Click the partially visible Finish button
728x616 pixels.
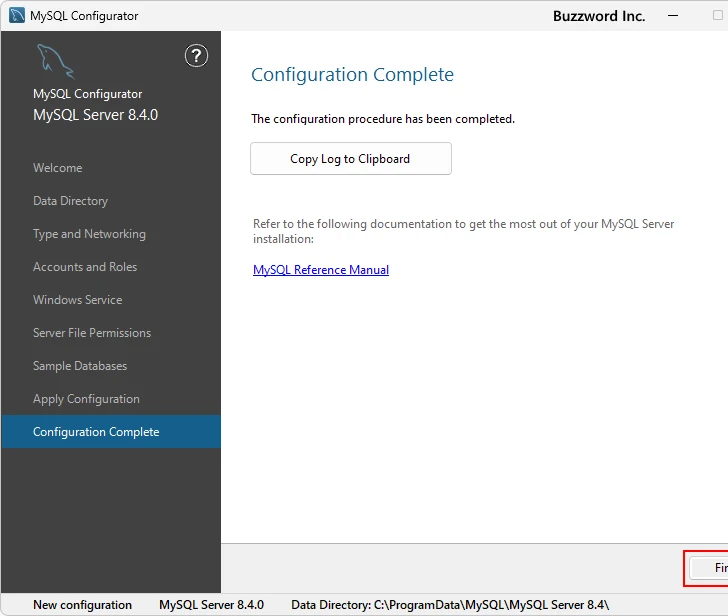point(709,568)
